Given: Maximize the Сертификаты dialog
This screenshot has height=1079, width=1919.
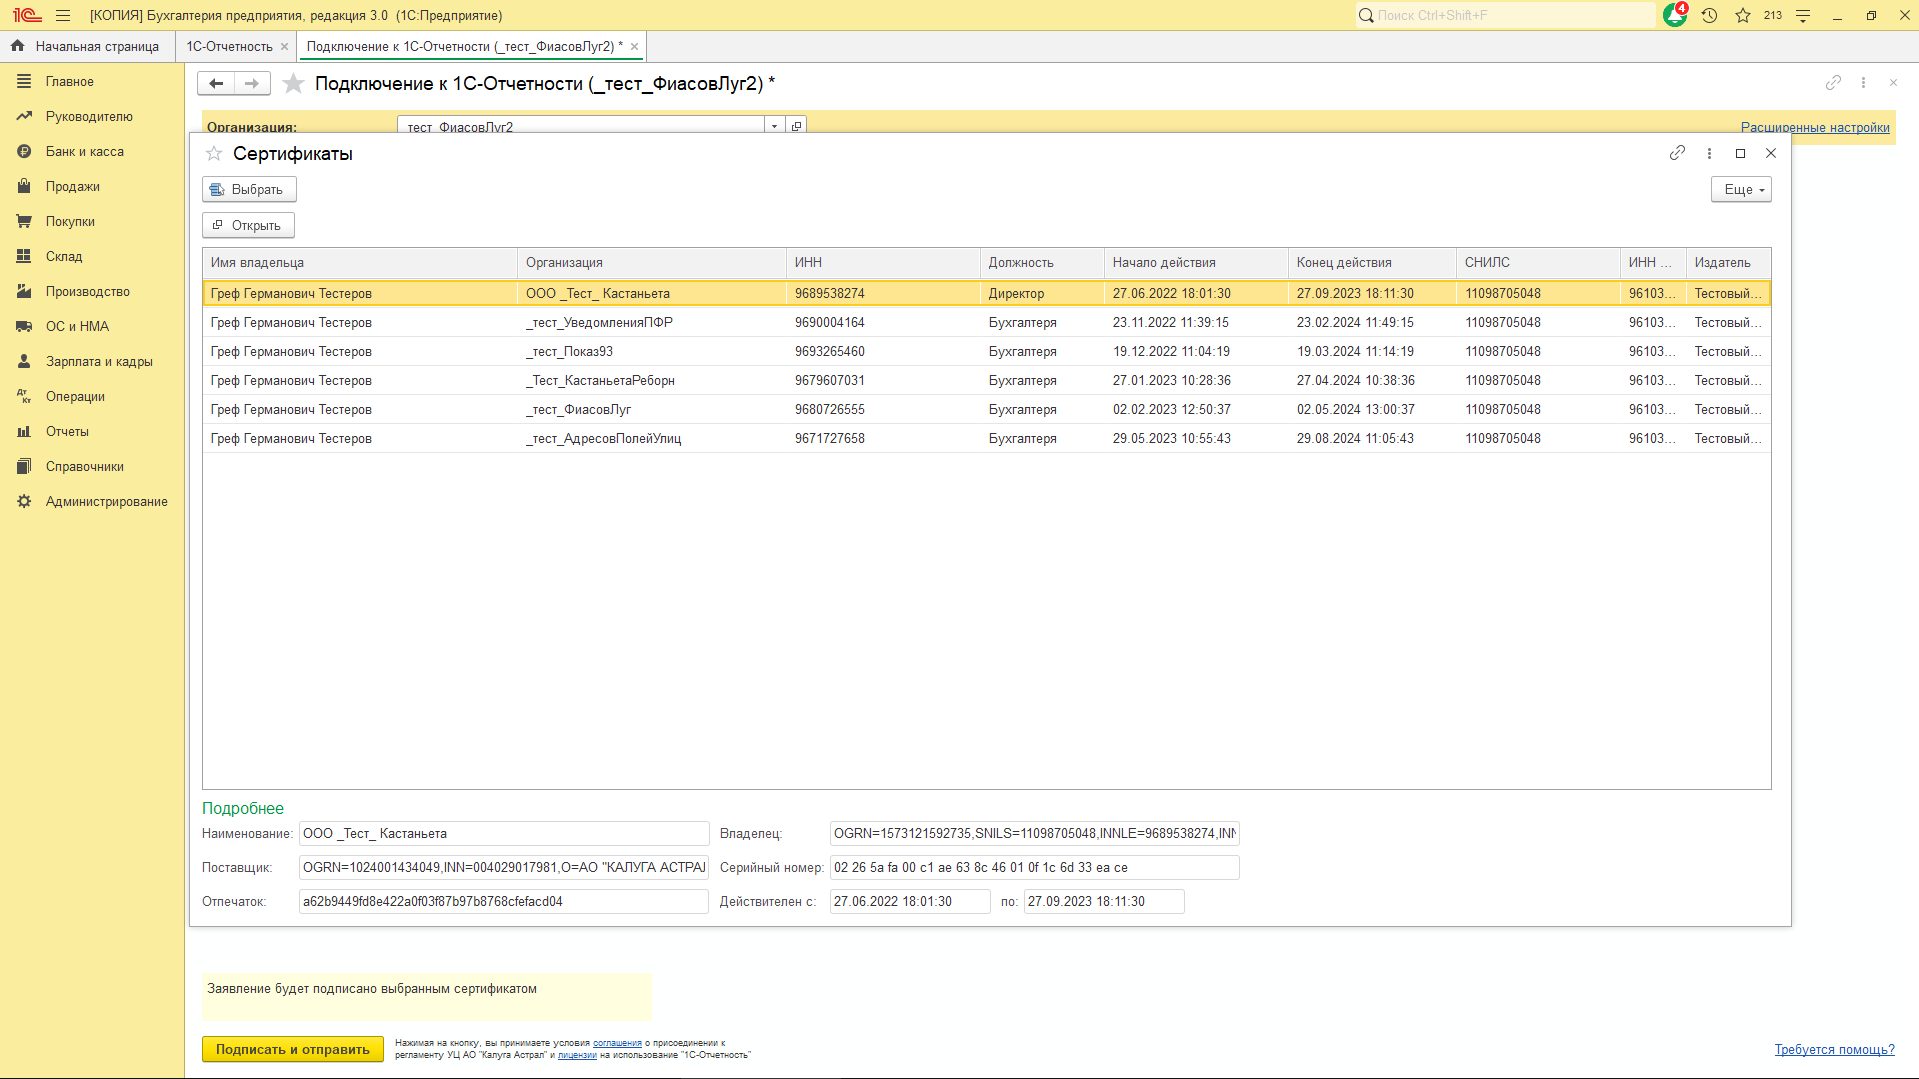Looking at the screenshot, I should tap(1740, 153).
